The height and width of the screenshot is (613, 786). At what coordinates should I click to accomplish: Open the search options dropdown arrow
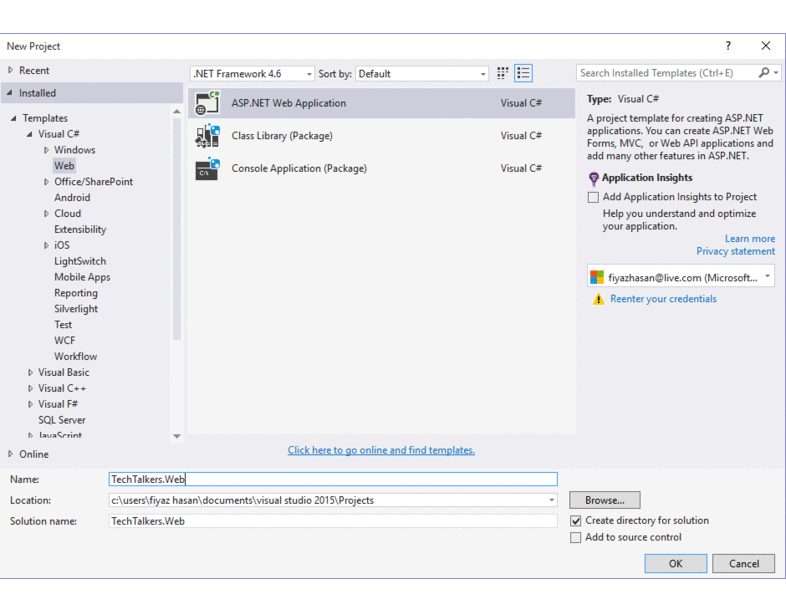pyautogui.click(x=776, y=73)
